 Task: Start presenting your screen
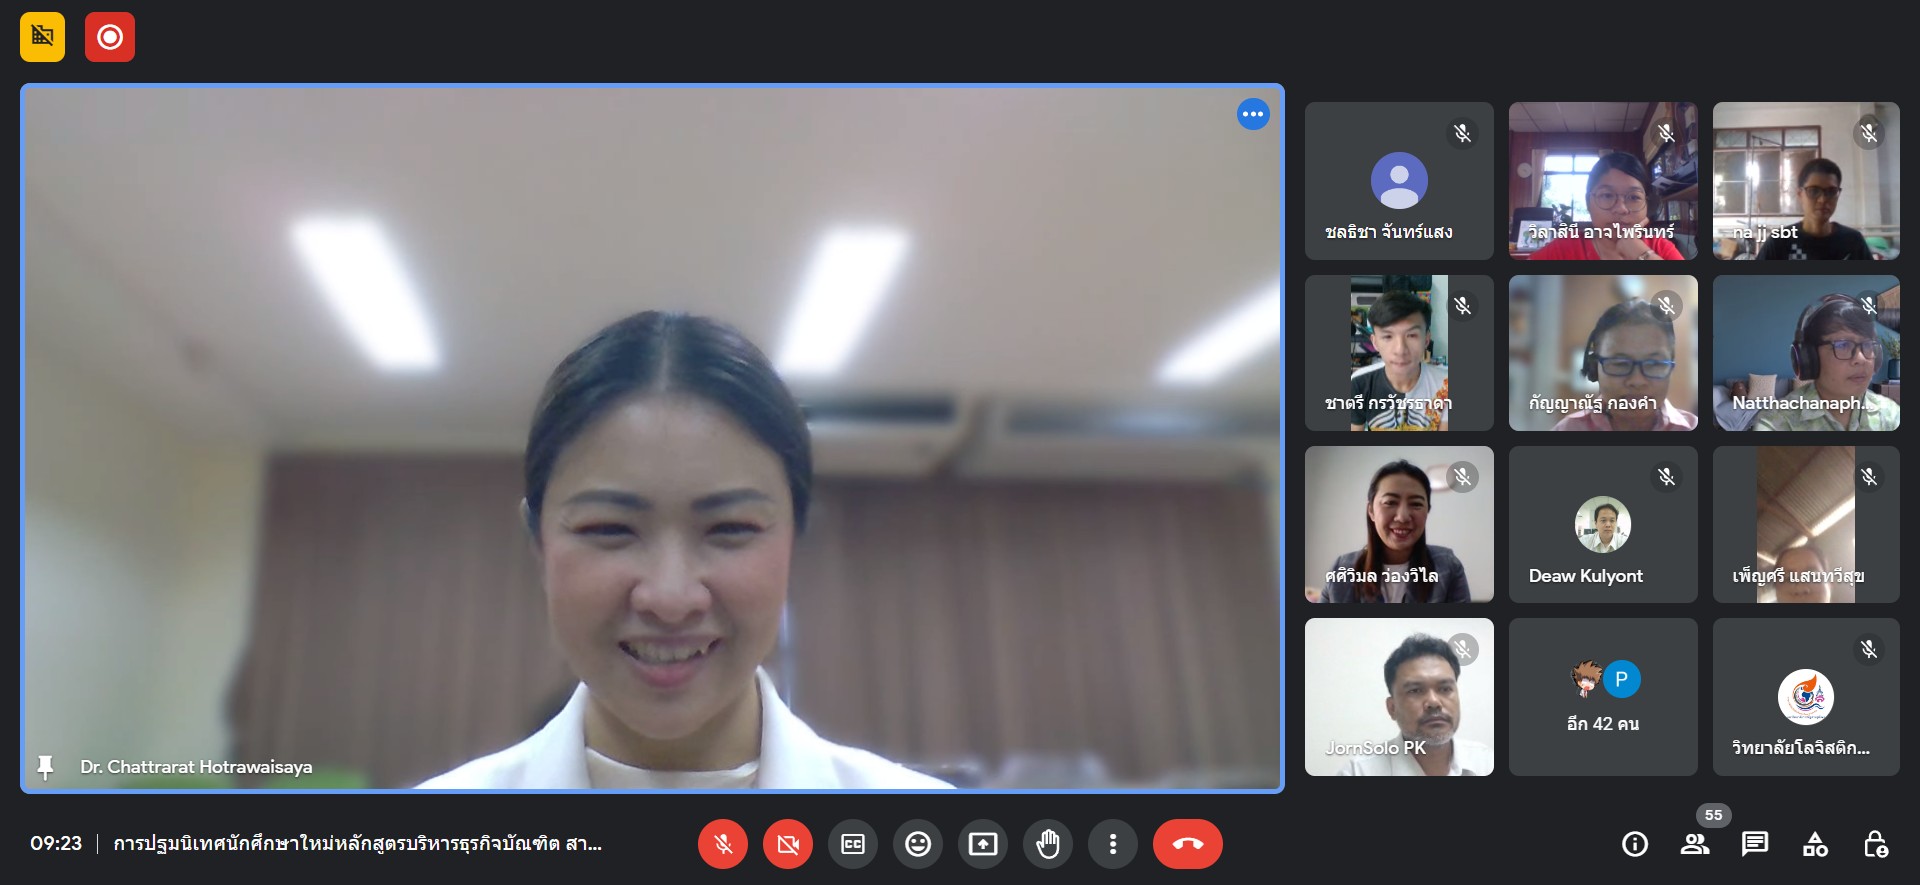982,844
